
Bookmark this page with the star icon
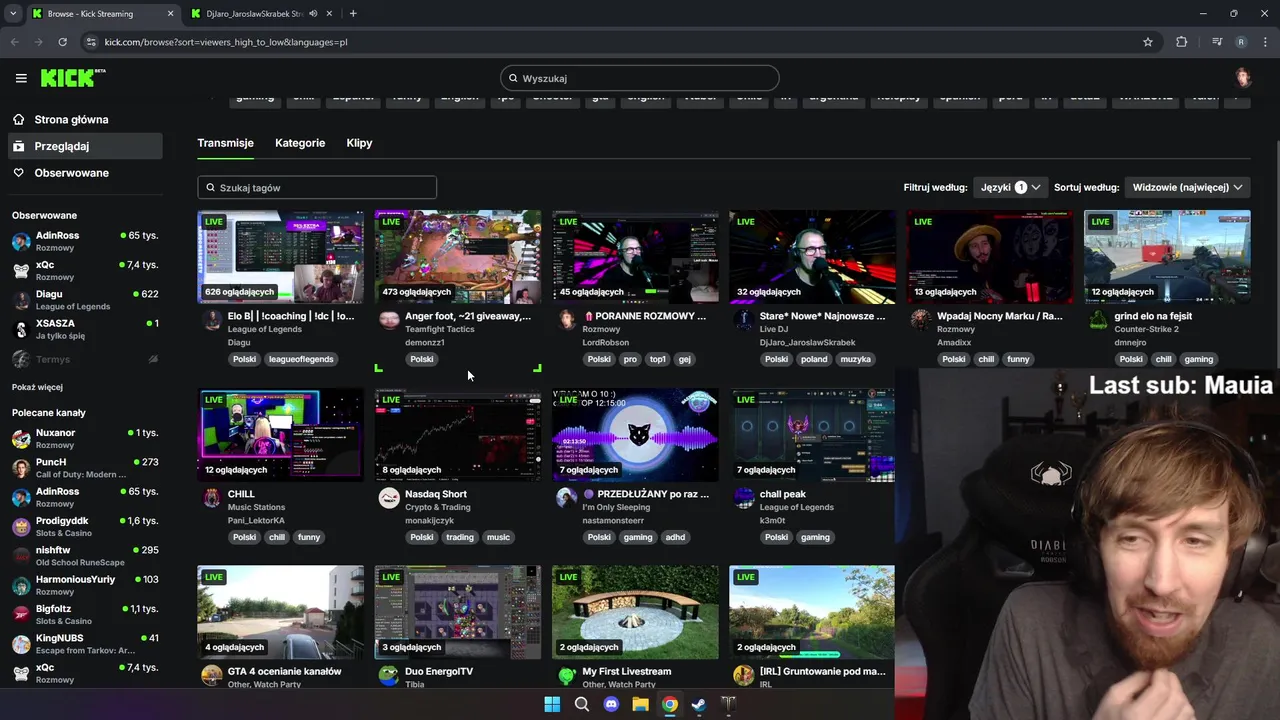click(x=1148, y=42)
